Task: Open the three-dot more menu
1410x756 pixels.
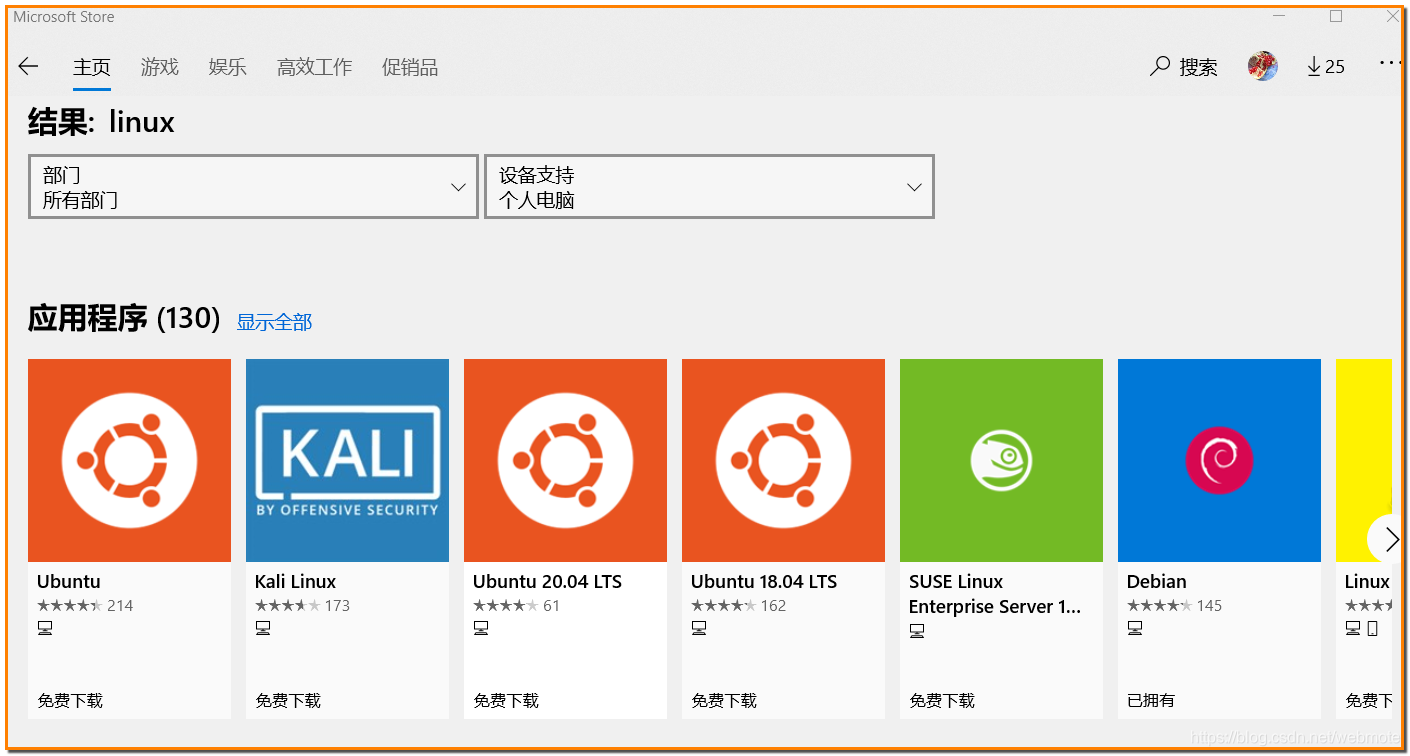Action: pyautogui.click(x=1390, y=62)
